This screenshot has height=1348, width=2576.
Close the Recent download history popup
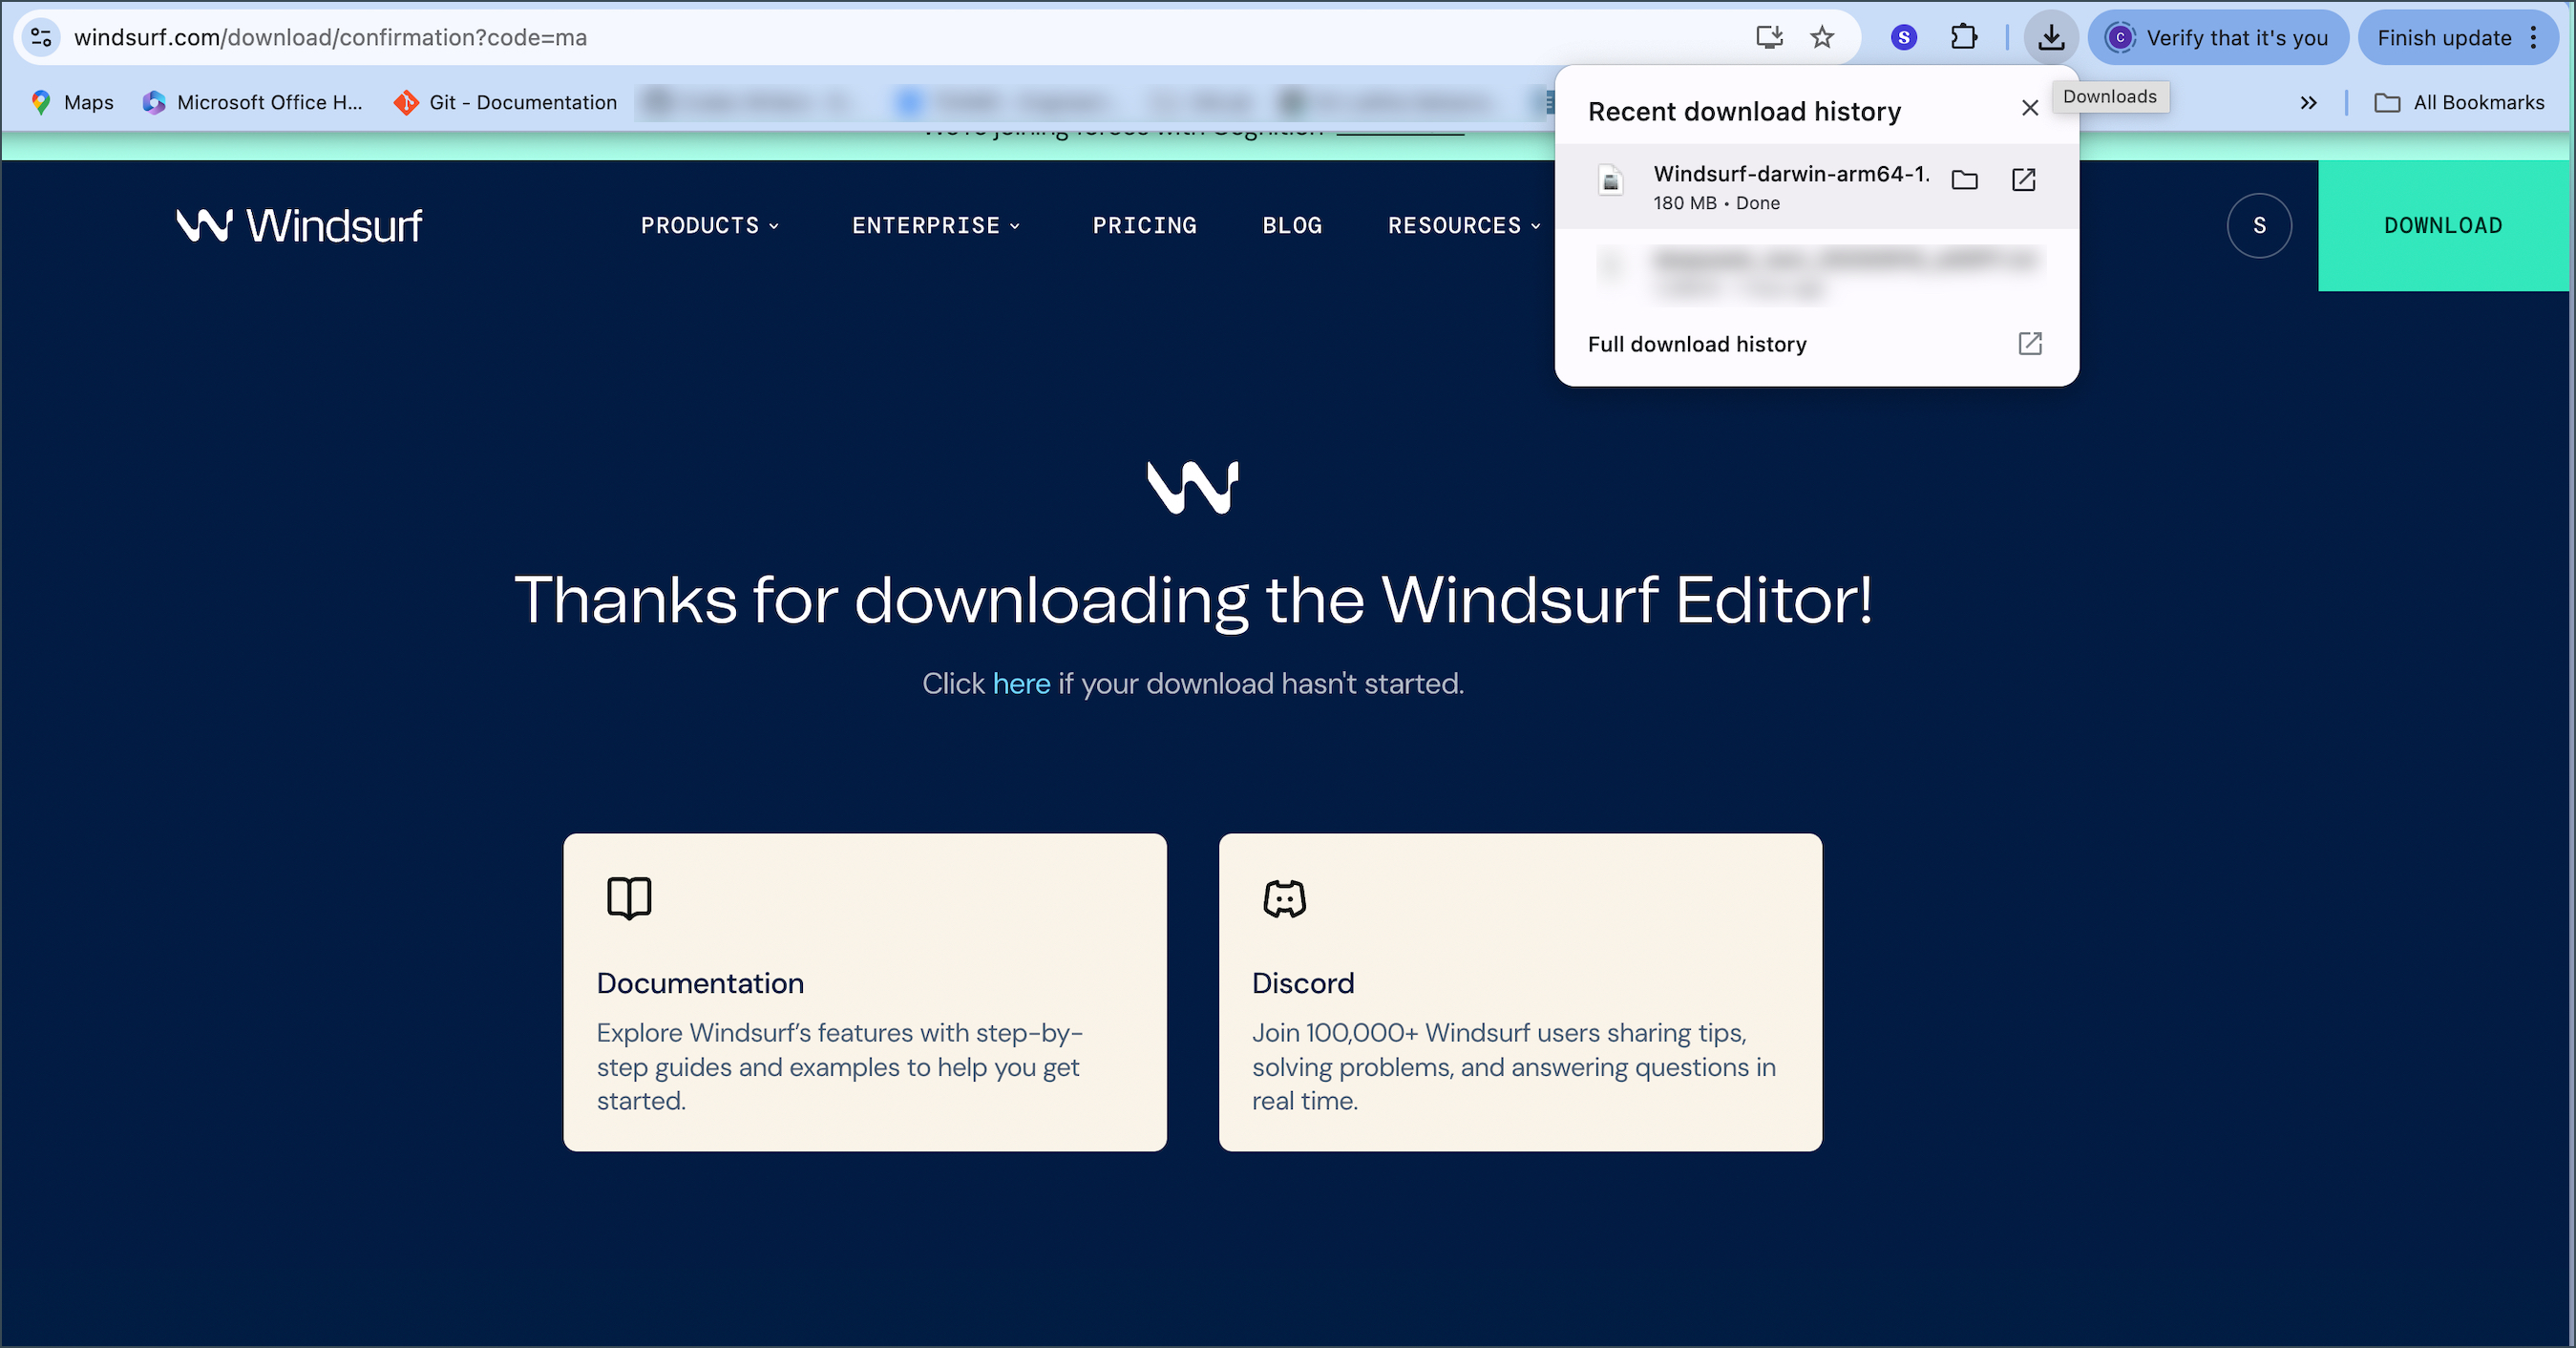(x=2029, y=108)
